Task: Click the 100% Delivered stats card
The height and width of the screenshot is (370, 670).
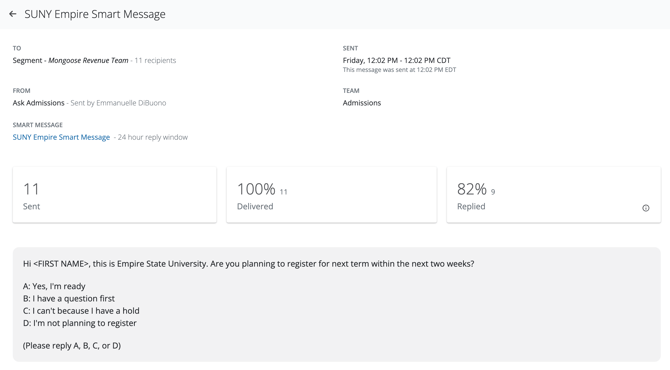Action: coord(332,195)
